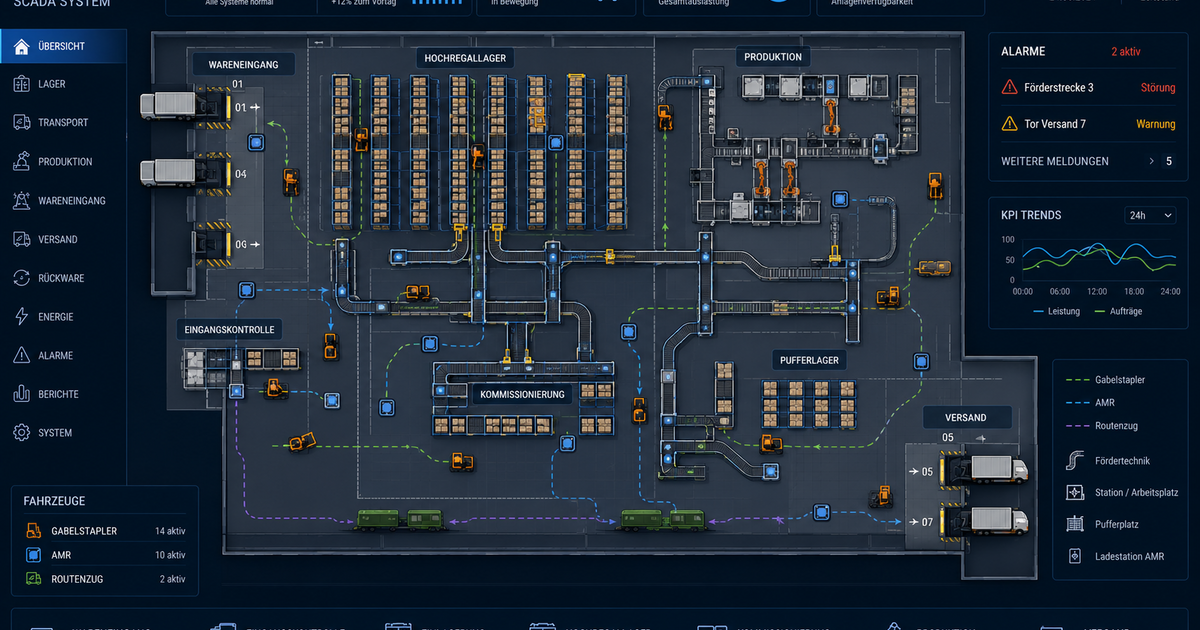Select the Pufferlager zone label on the map

809,360
